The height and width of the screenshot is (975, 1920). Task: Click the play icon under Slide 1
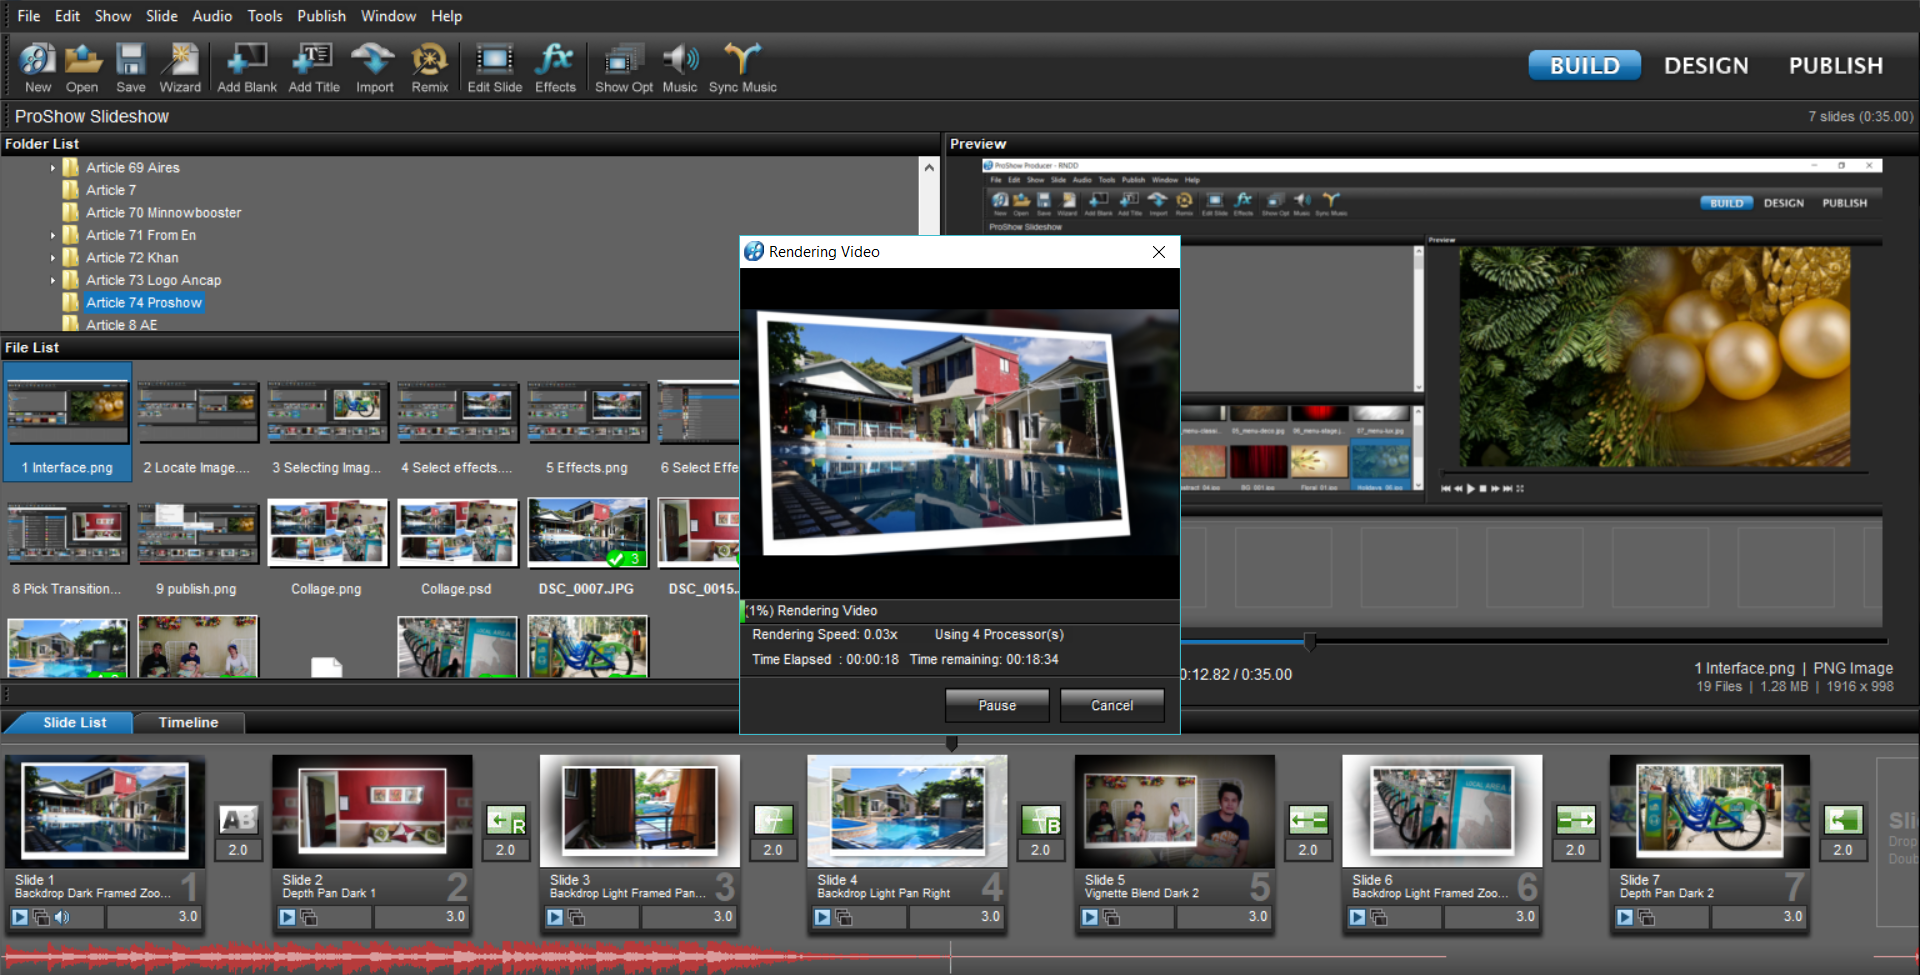20,917
